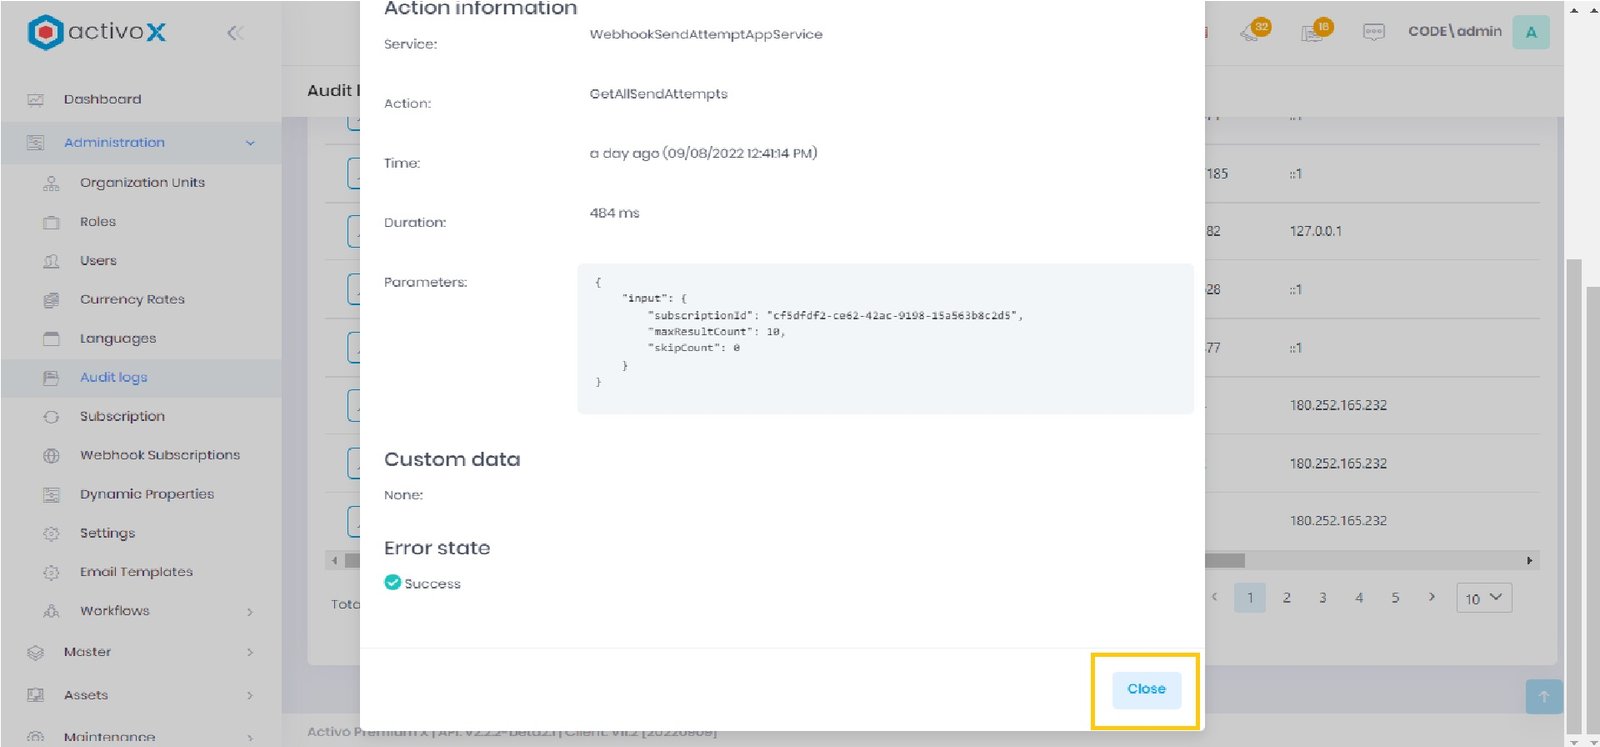Open the chat messages icon

pyautogui.click(x=1374, y=32)
